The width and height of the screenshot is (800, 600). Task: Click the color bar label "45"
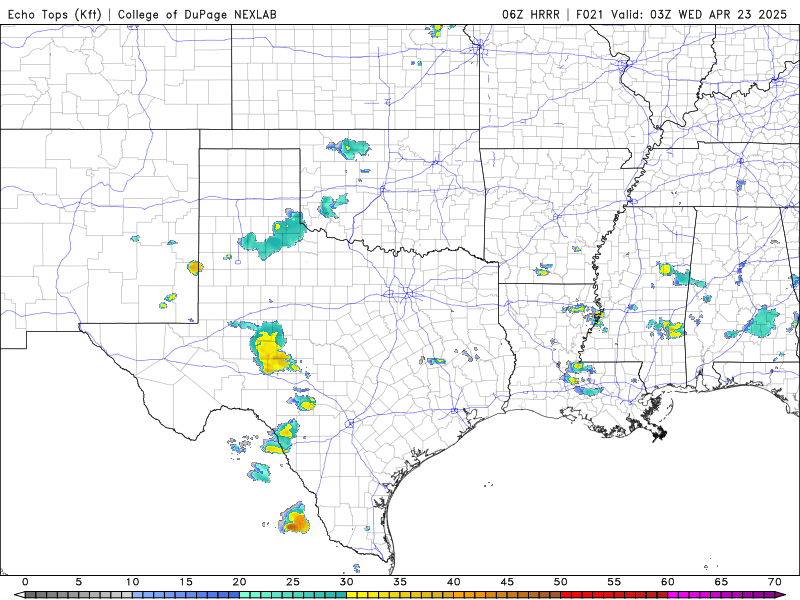click(x=507, y=582)
